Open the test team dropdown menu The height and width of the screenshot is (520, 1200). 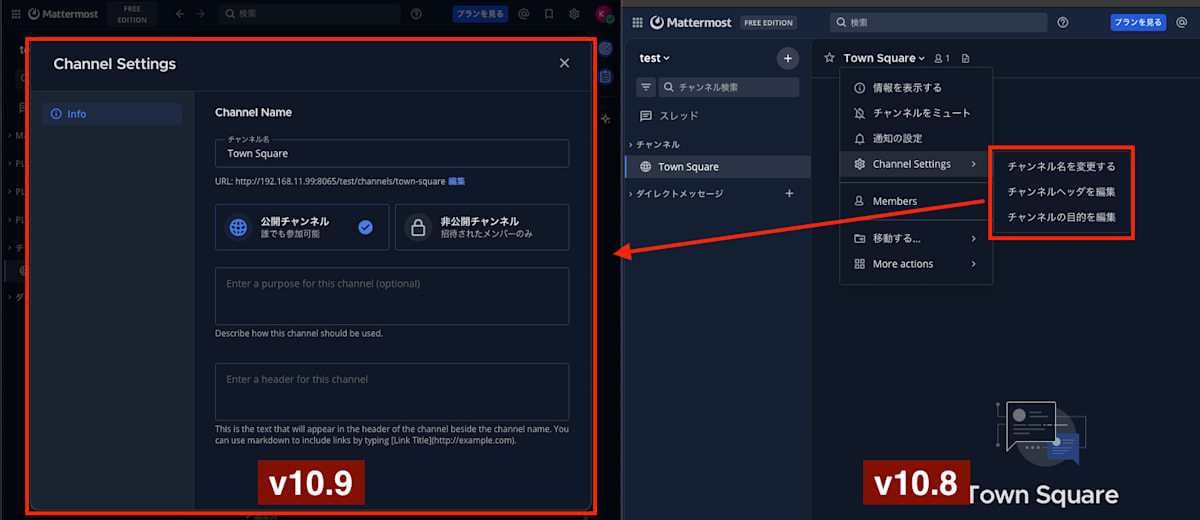[655, 58]
